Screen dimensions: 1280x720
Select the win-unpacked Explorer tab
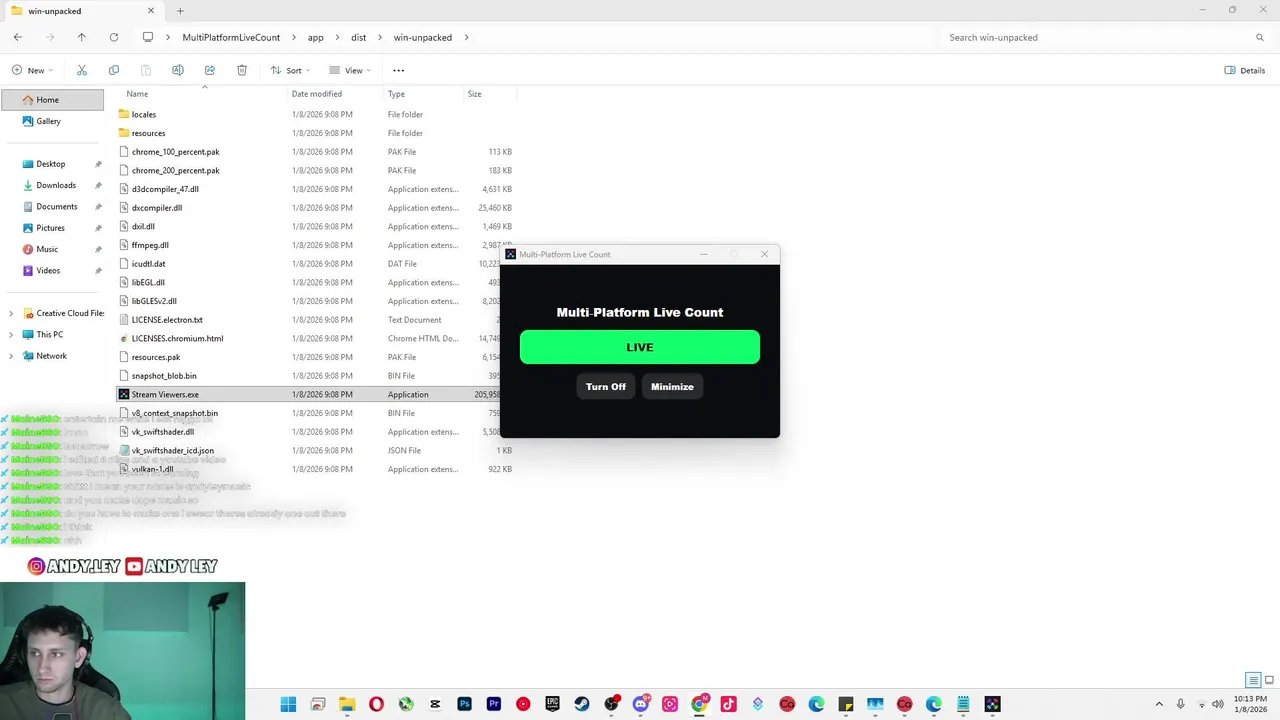pyautogui.click(x=80, y=11)
